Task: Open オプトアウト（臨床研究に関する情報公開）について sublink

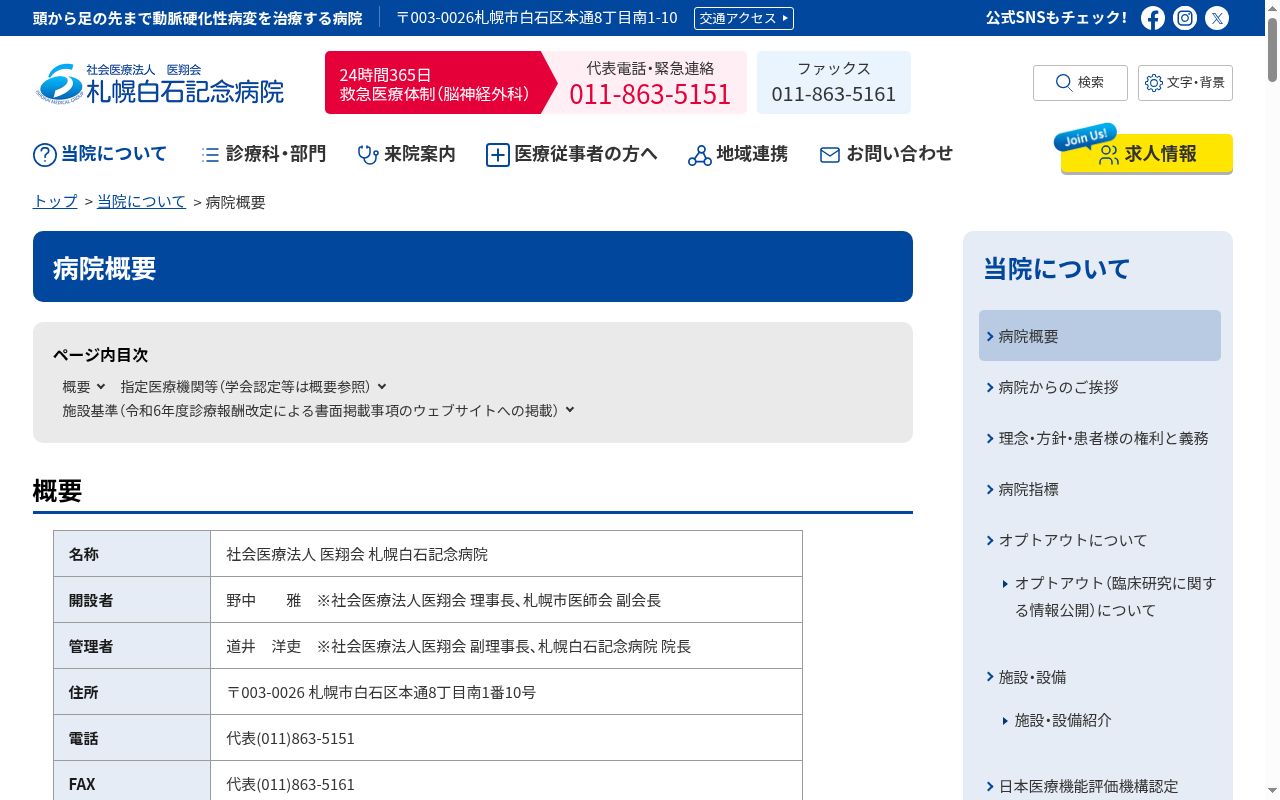Action: tap(1115, 596)
